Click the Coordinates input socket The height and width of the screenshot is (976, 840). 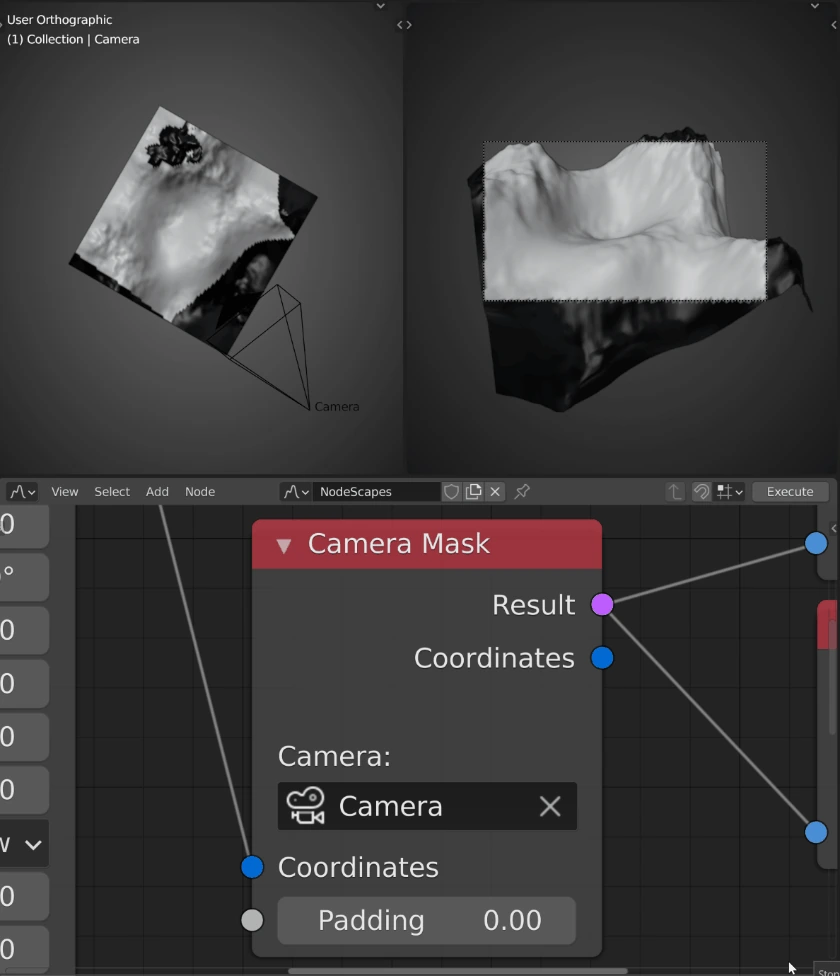(252, 867)
